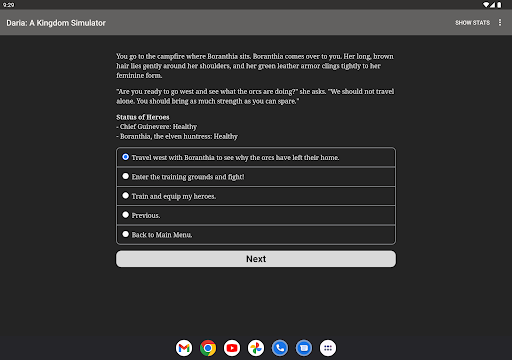Click Chief Guinevere: Healthy status line
512x360 pixels.
pos(157,127)
